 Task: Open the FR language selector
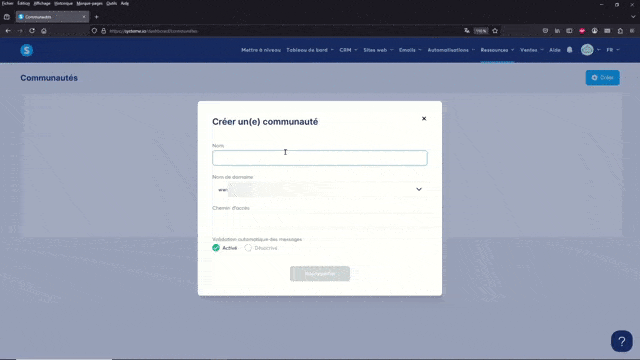tap(613, 50)
